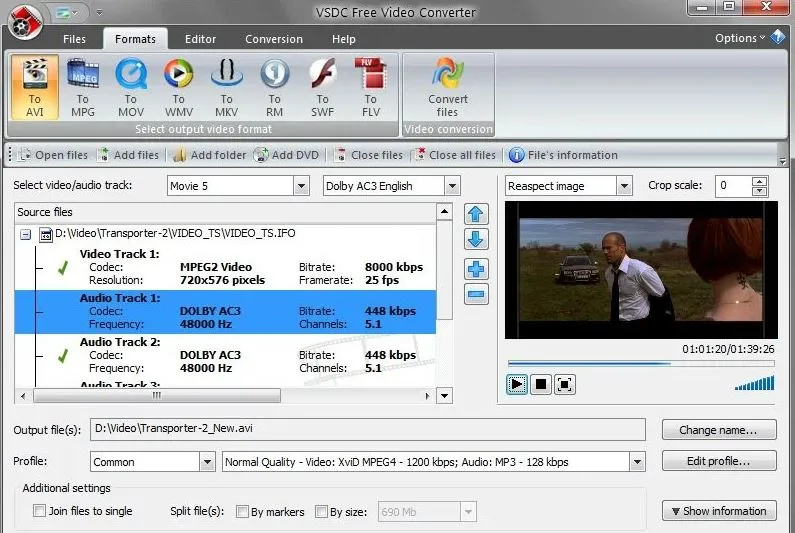Select the To RM output format
This screenshot has height=533, width=795.
[x=274, y=87]
